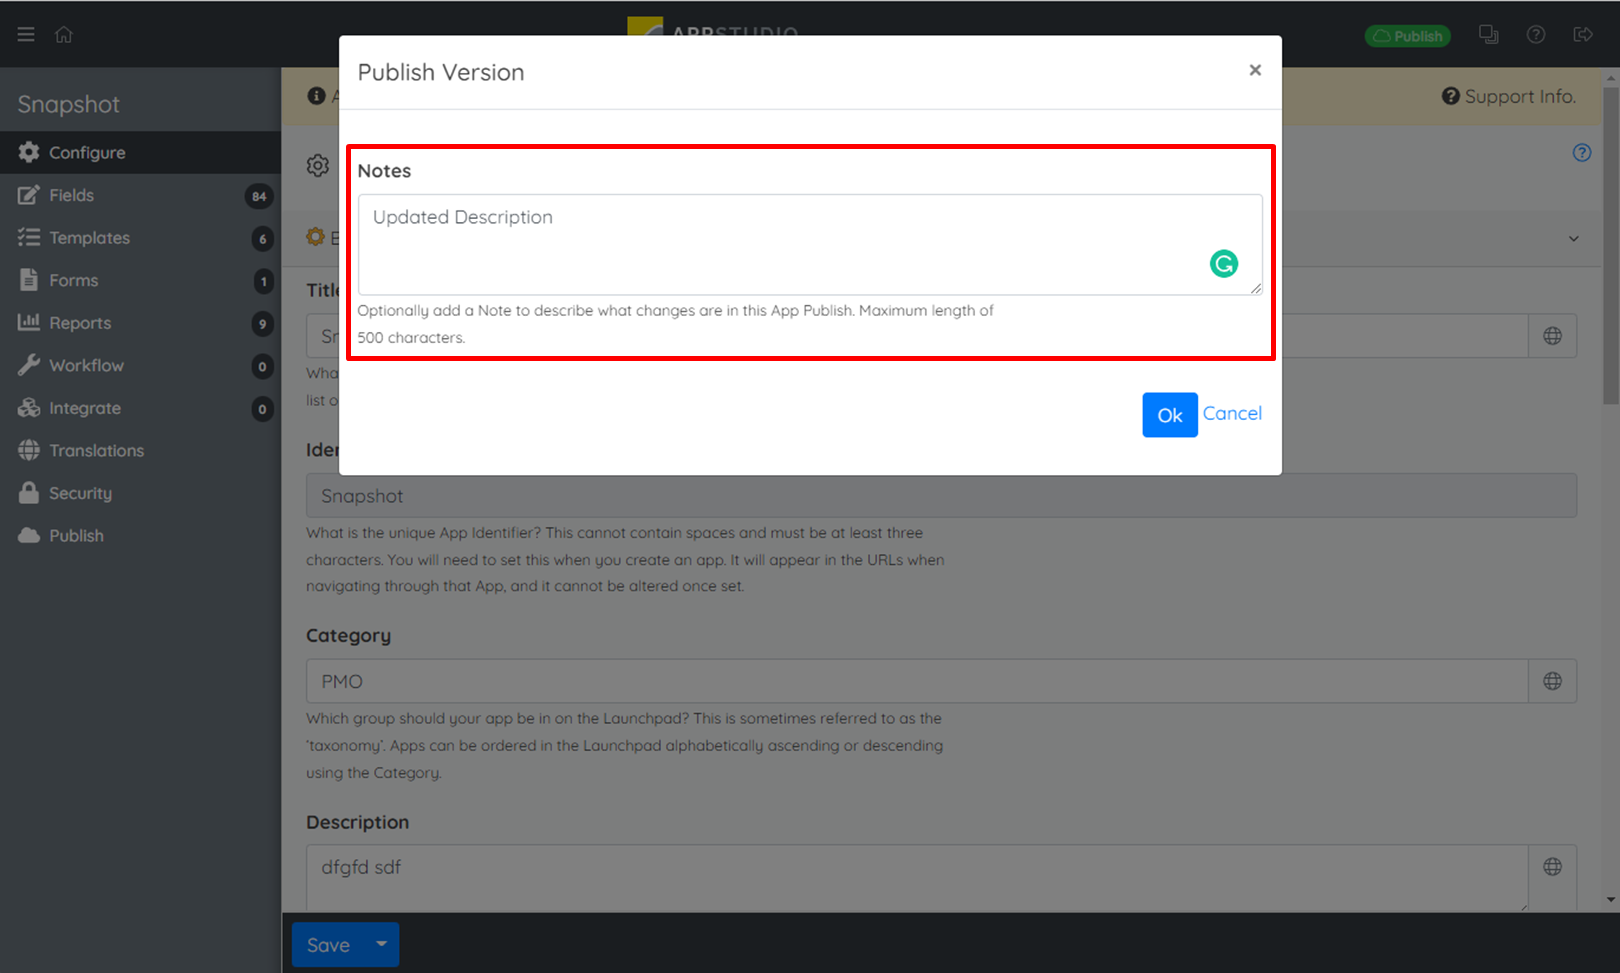Click the Publish cloud icon in sidebar
Viewport: 1620px width, 973px height.
click(x=29, y=535)
